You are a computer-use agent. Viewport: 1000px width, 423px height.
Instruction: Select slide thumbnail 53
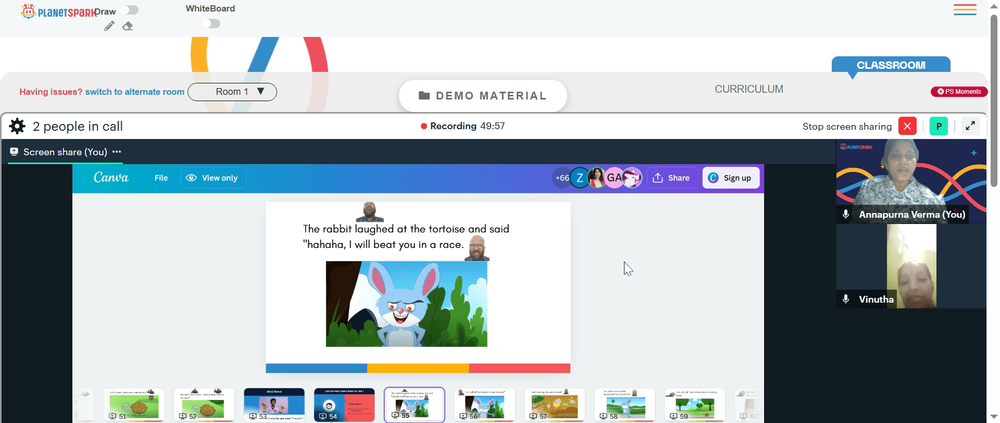point(274,404)
